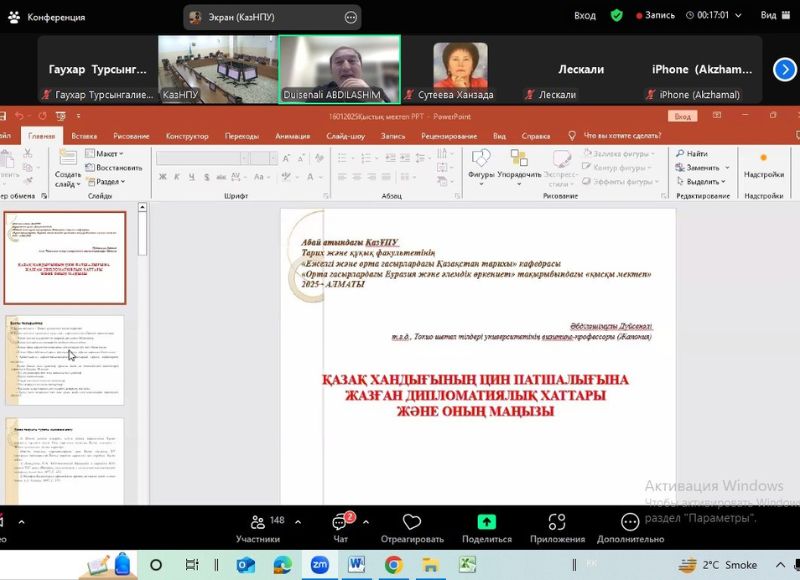Image resolution: width=800 pixels, height=580 pixels.
Task: Toggle underline formatting in PowerPoint ribbon
Action: pos(191,177)
